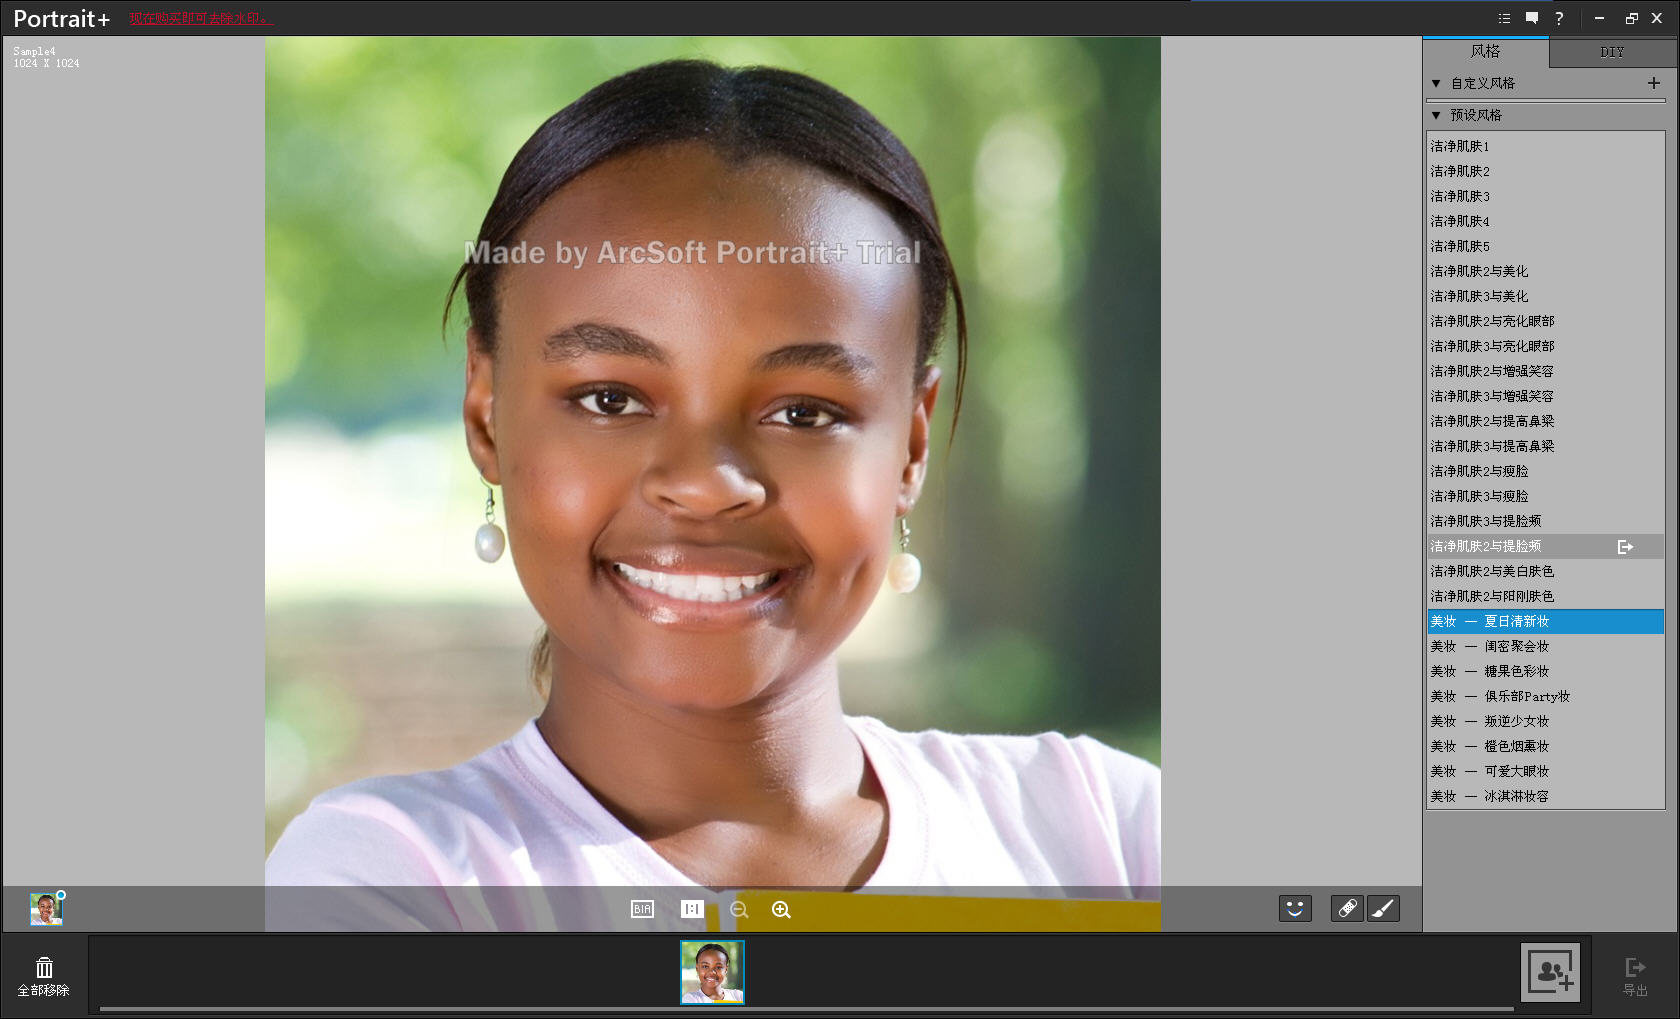Select makeup style 美妆 — 橙色烟熏妆
Screen dimensions: 1680x1019
pyautogui.click(x=1545, y=746)
